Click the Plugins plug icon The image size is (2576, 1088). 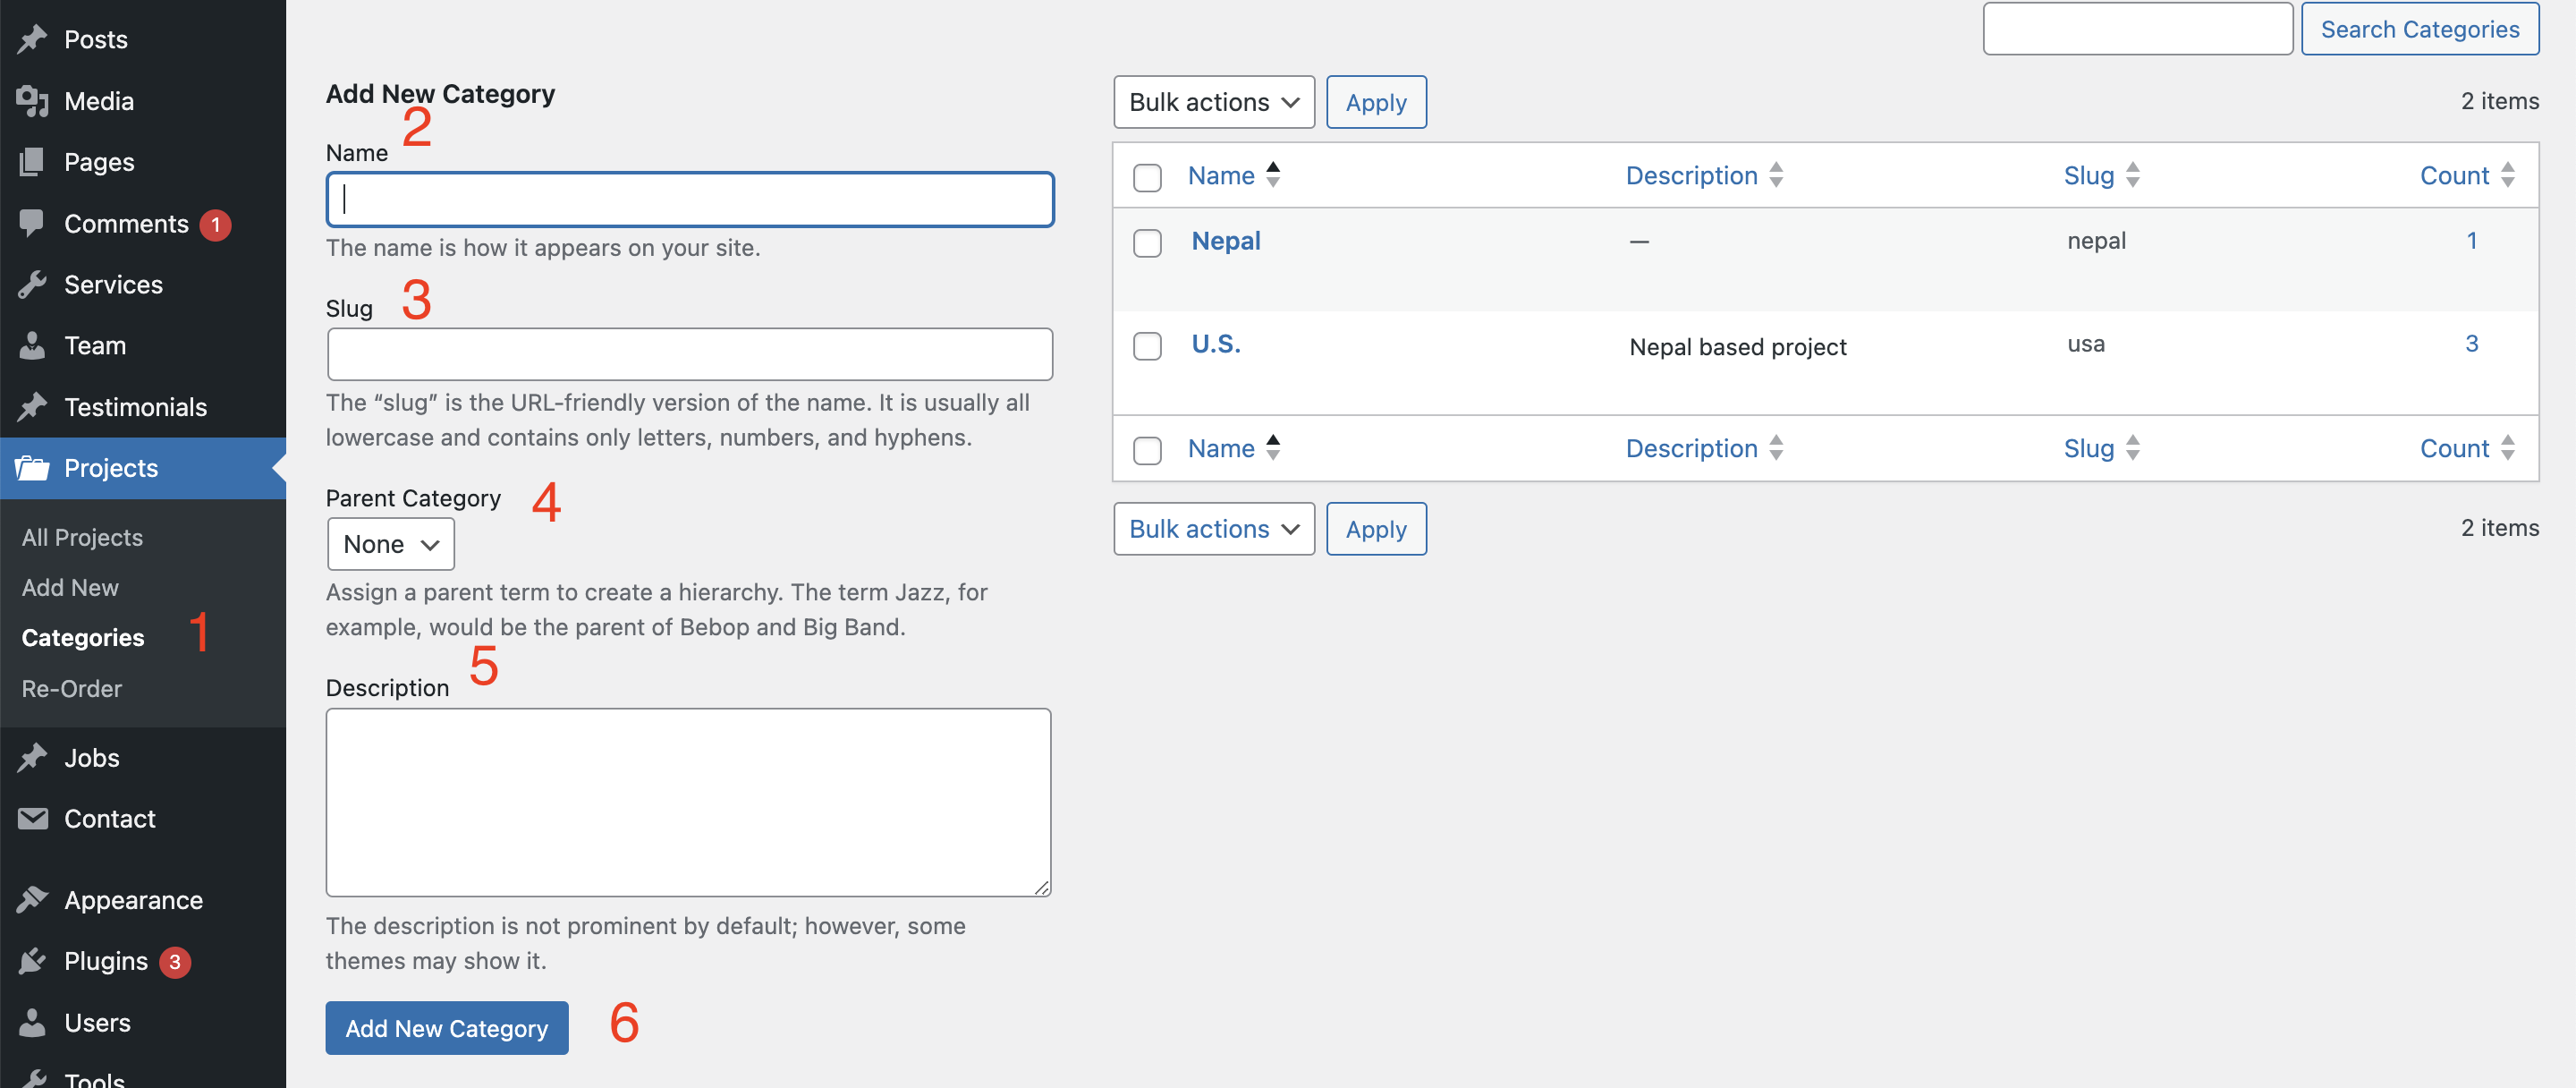click(x=32, y=961)
